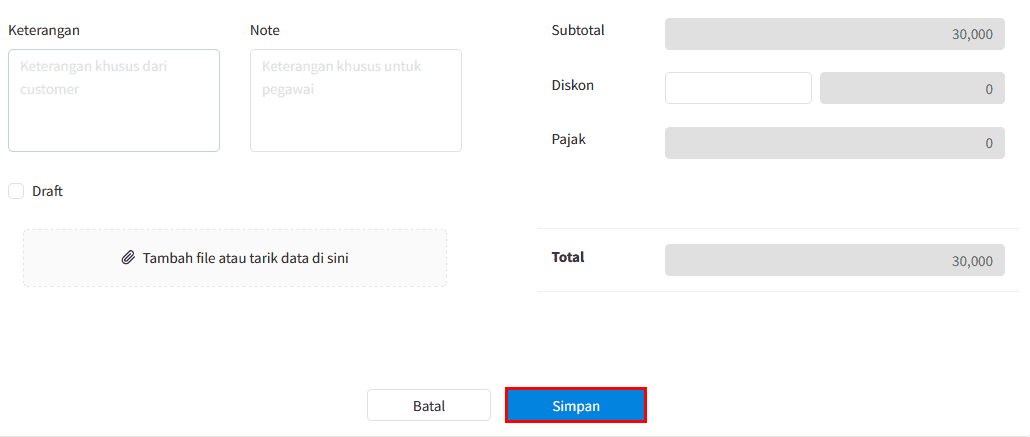Image resolution: width=1030 pixels, height=437 pixels.
Task: Select the grey Diskon amount field
Action: pos(912,88)
